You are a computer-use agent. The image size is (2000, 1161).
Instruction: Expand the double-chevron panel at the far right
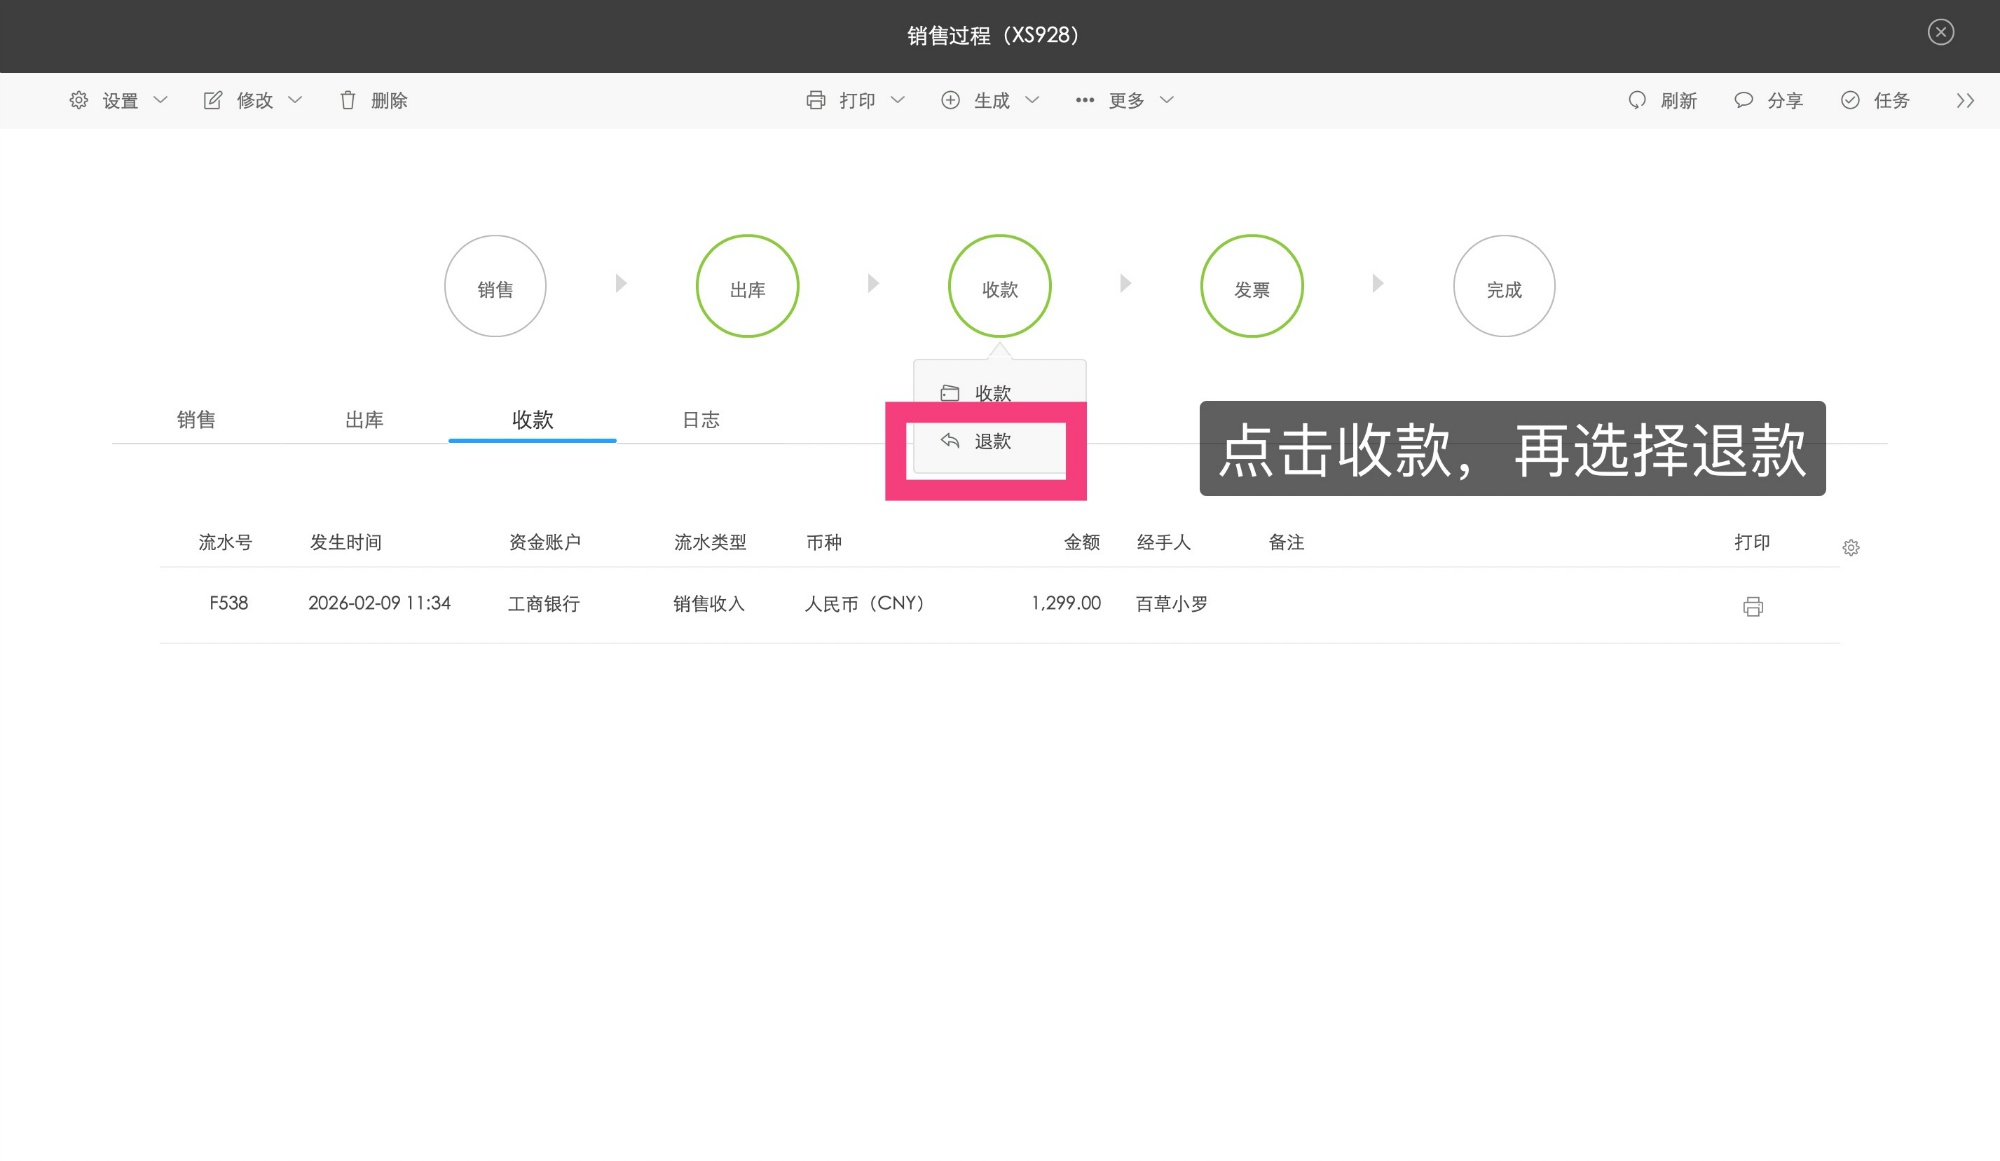[x=1965, y=100]
